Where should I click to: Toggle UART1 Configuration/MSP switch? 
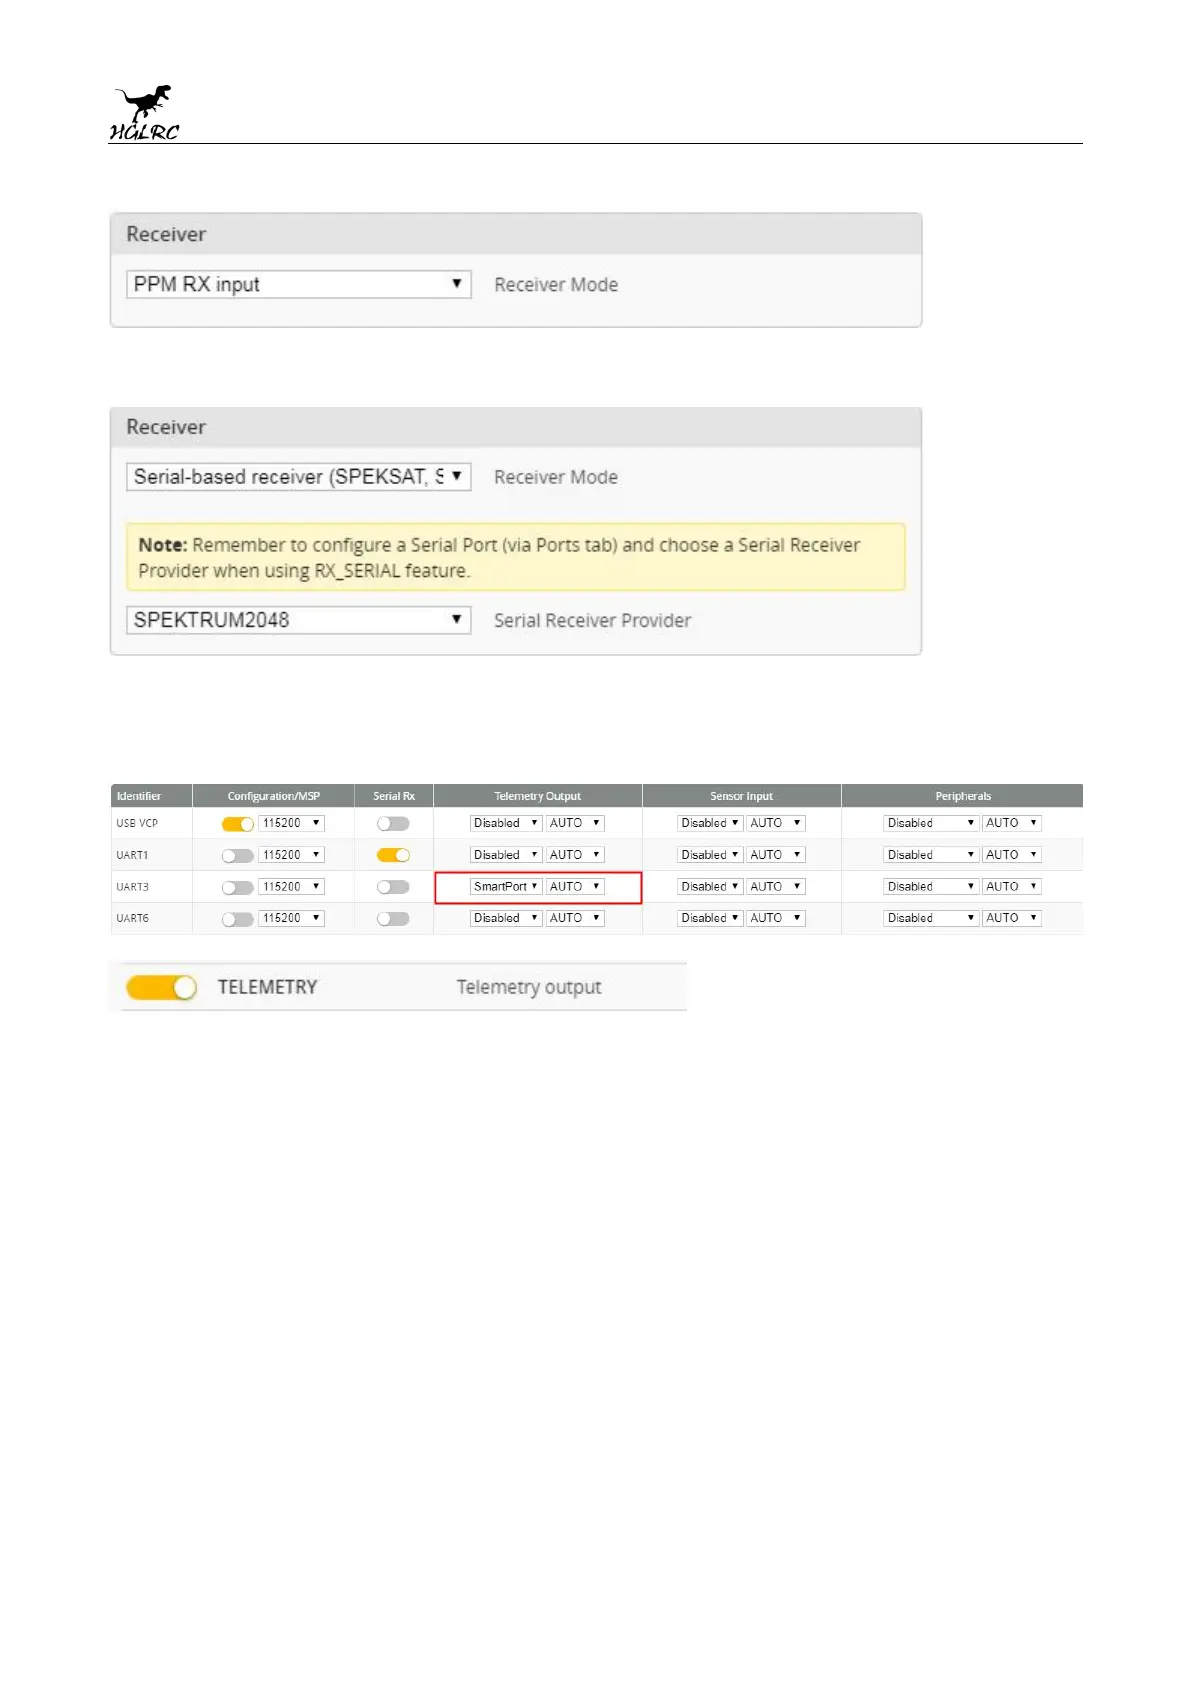pyautogui.click(x=238, y=856)
